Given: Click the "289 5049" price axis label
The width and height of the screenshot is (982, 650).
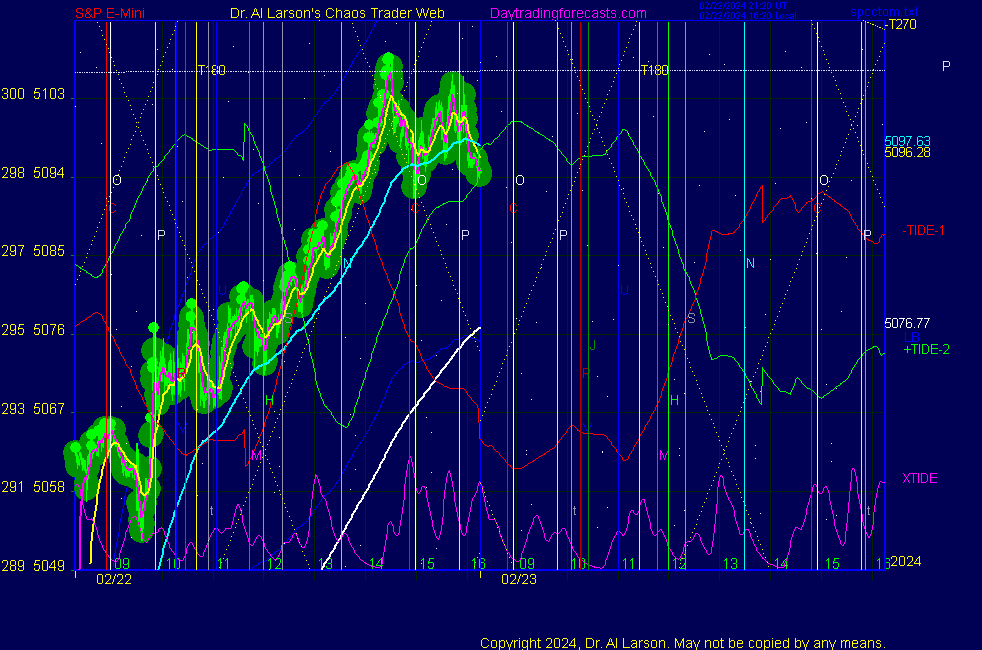Looking at the screenshot, I should click(x=33, y=565).
